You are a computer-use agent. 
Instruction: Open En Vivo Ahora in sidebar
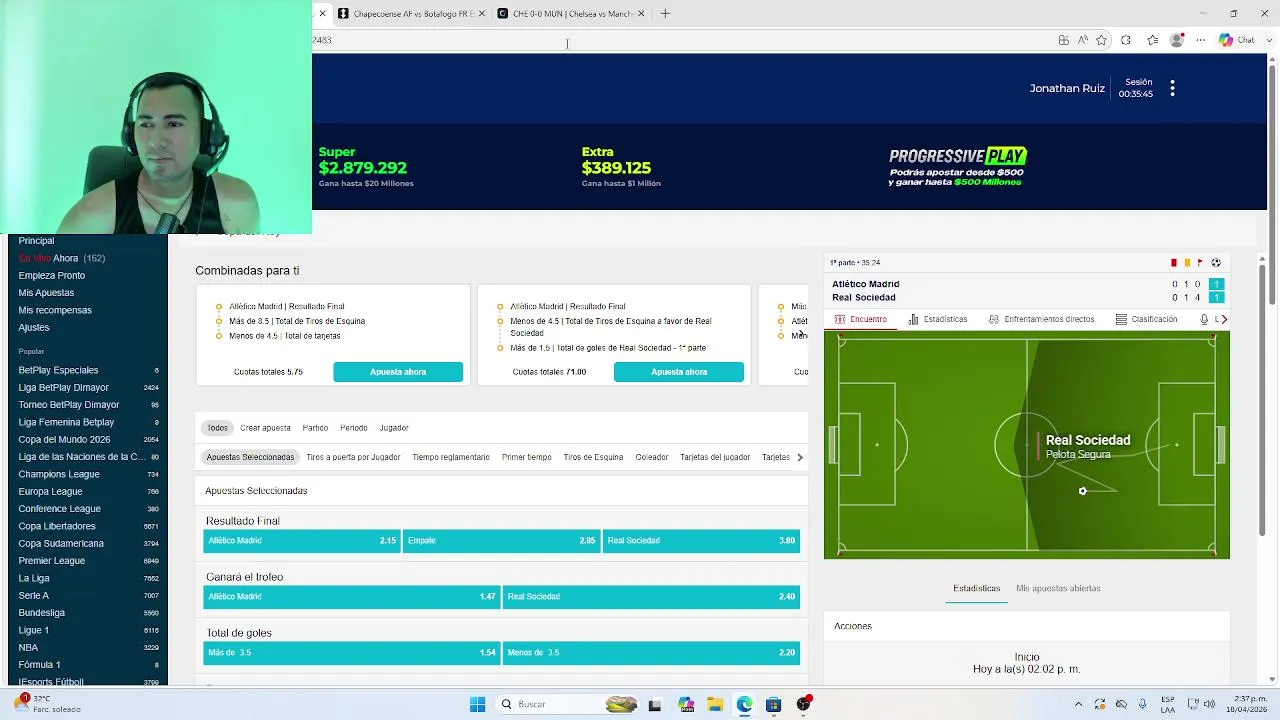pos(61,258)
